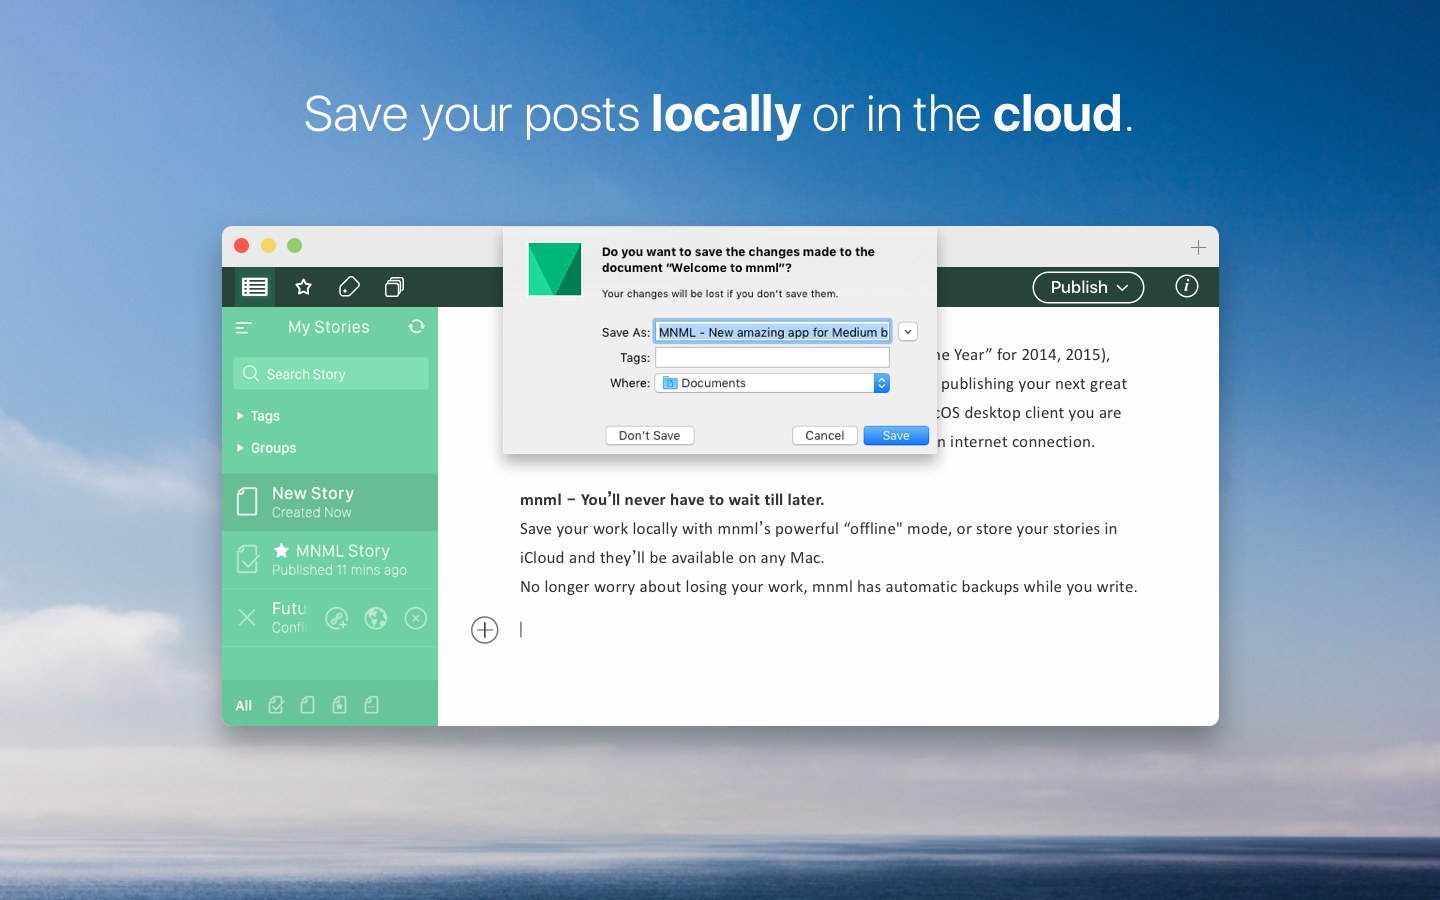The height and width of the screenshot is (900, 1440).
Task: Expand the save dialog with chevron button
Action: 908,332
